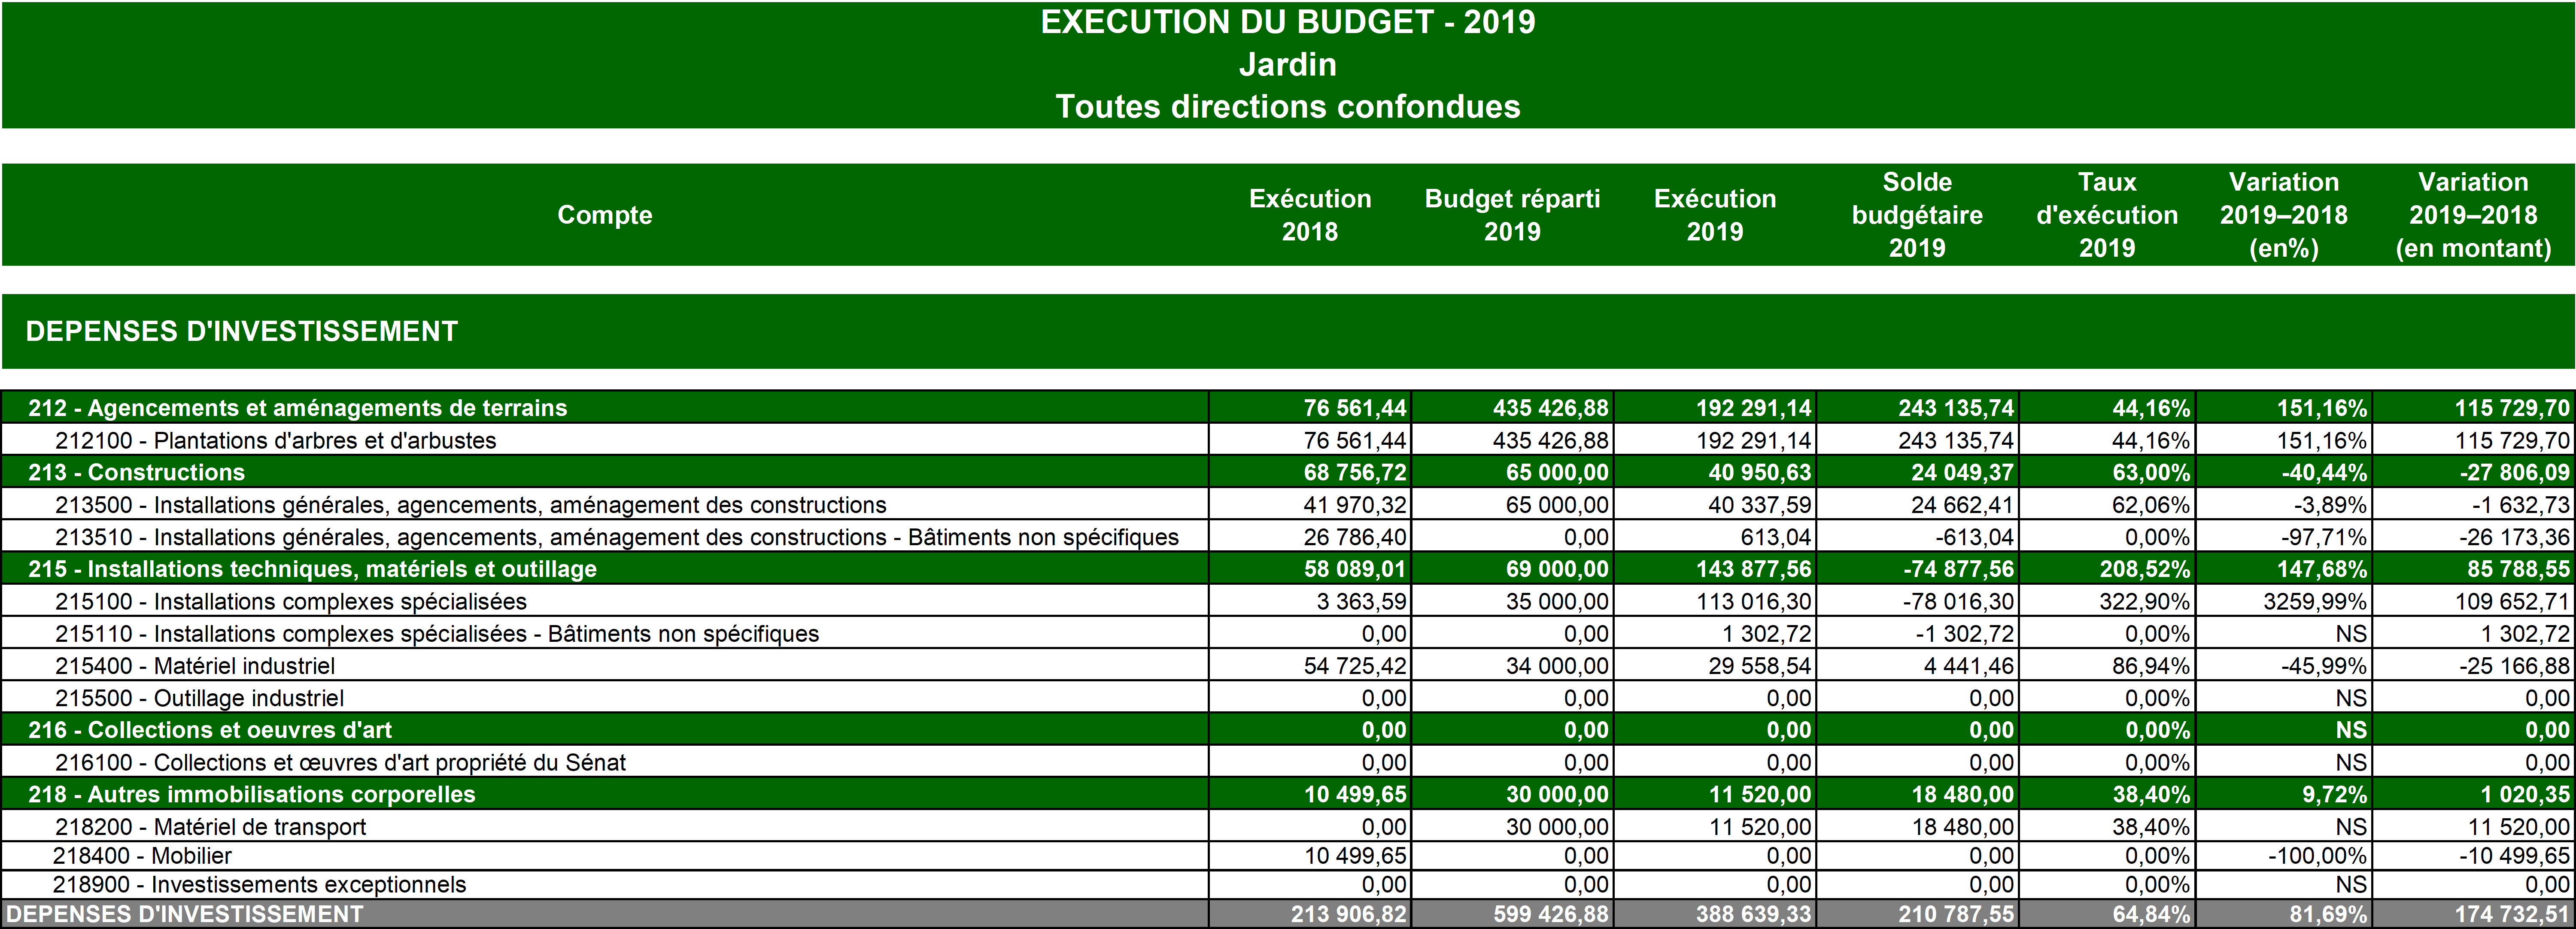Click the DEPENSES D'INVESTISSEMENT section banner

click(x=241, y=331)
